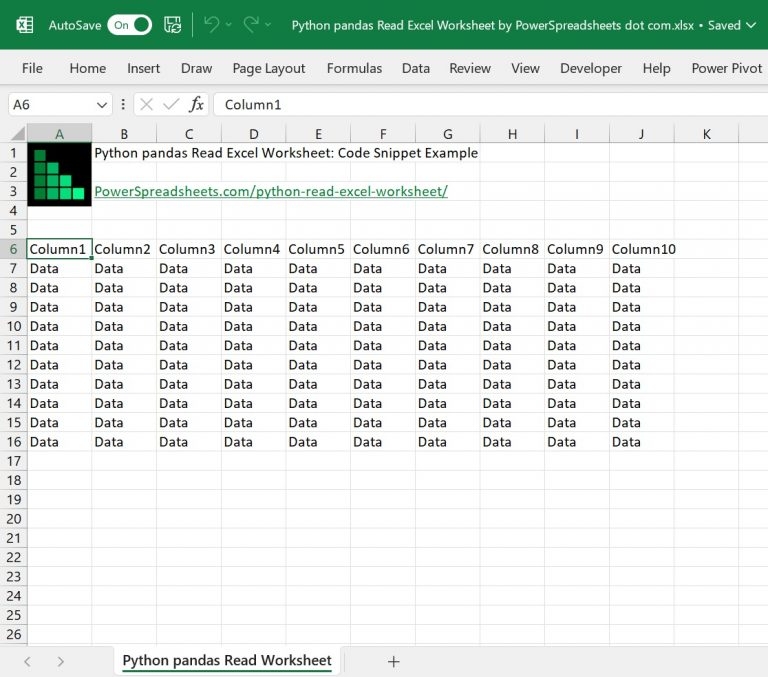768x677 pixels.
Task: Toggle the AutoSave switch off
Action: pyautogui.click(x=130, y=25)
